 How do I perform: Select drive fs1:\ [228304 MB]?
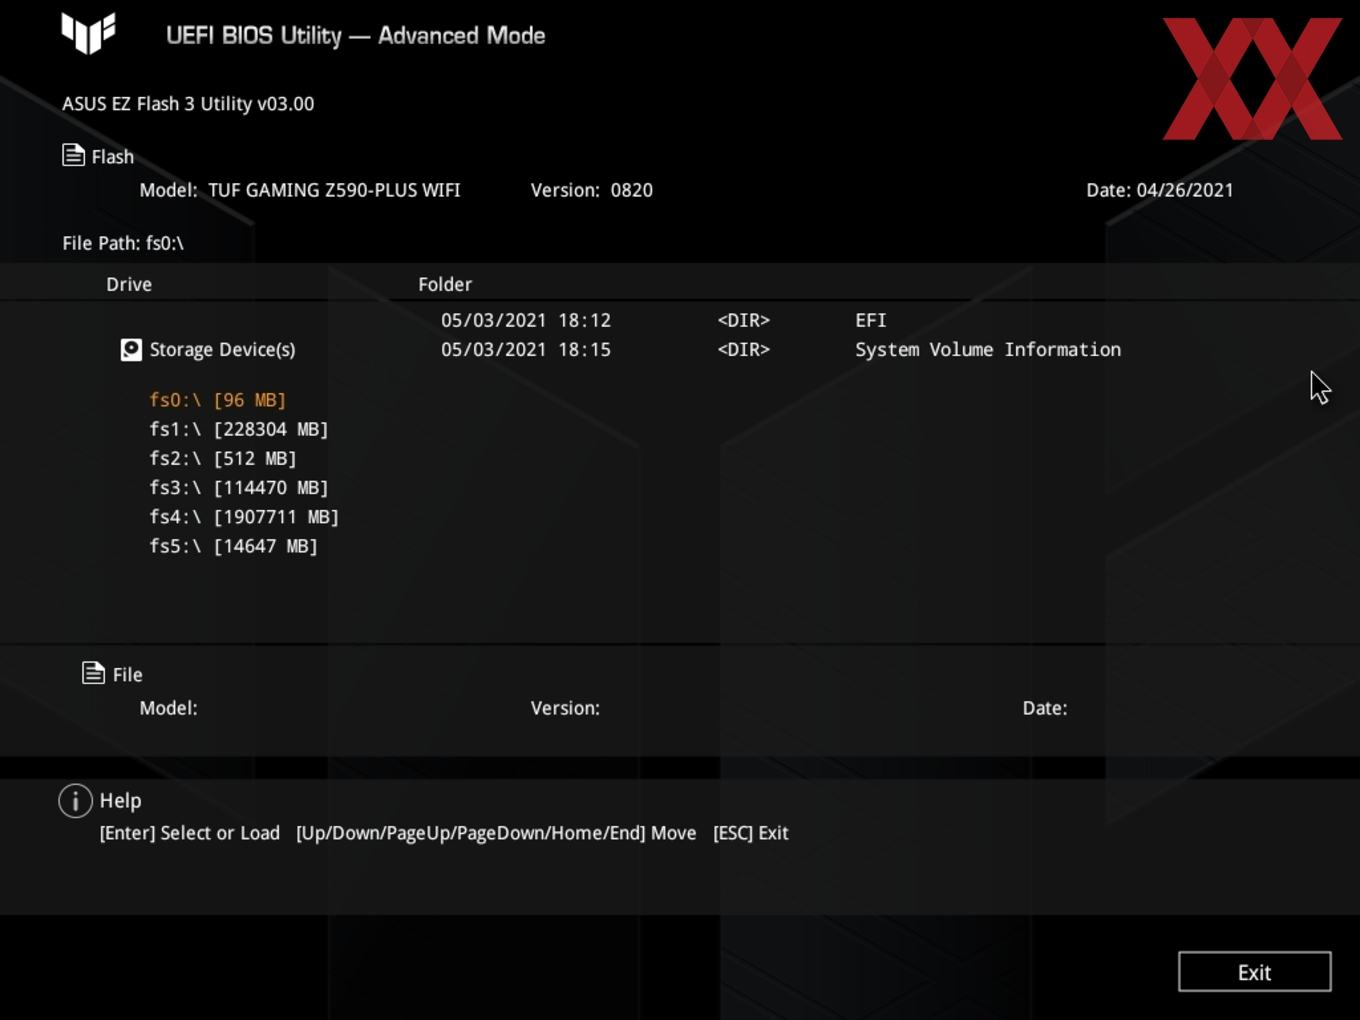point(239,429)
